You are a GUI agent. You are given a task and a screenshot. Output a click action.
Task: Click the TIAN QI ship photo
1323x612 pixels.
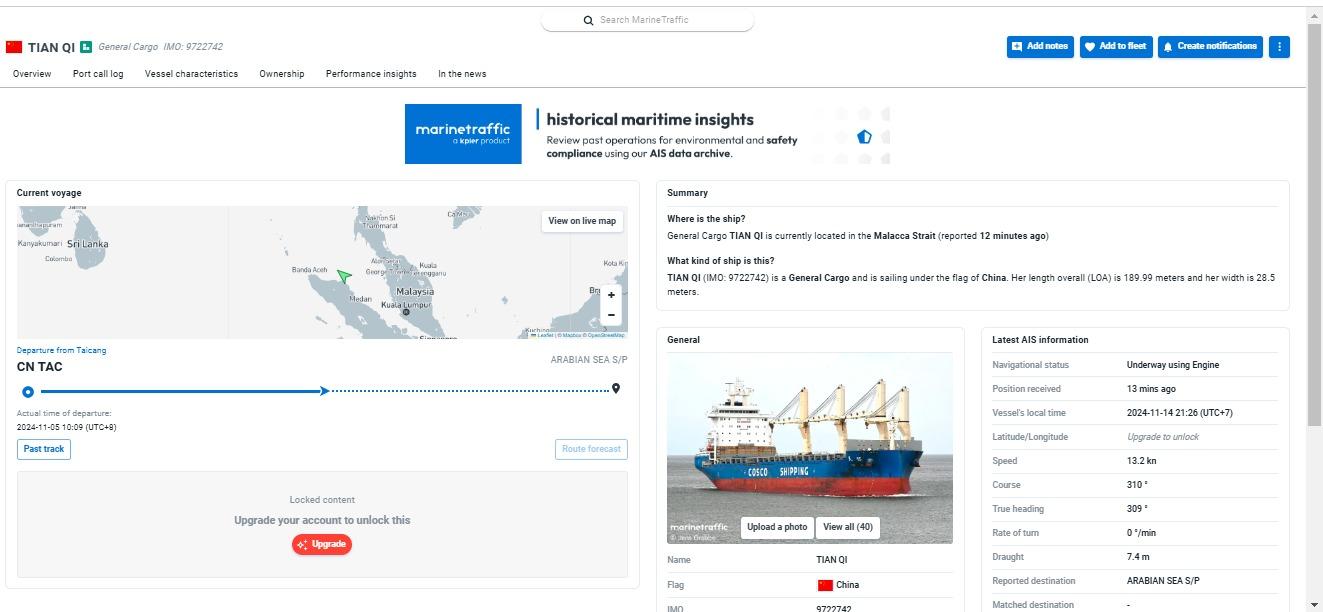click(810, 448)
